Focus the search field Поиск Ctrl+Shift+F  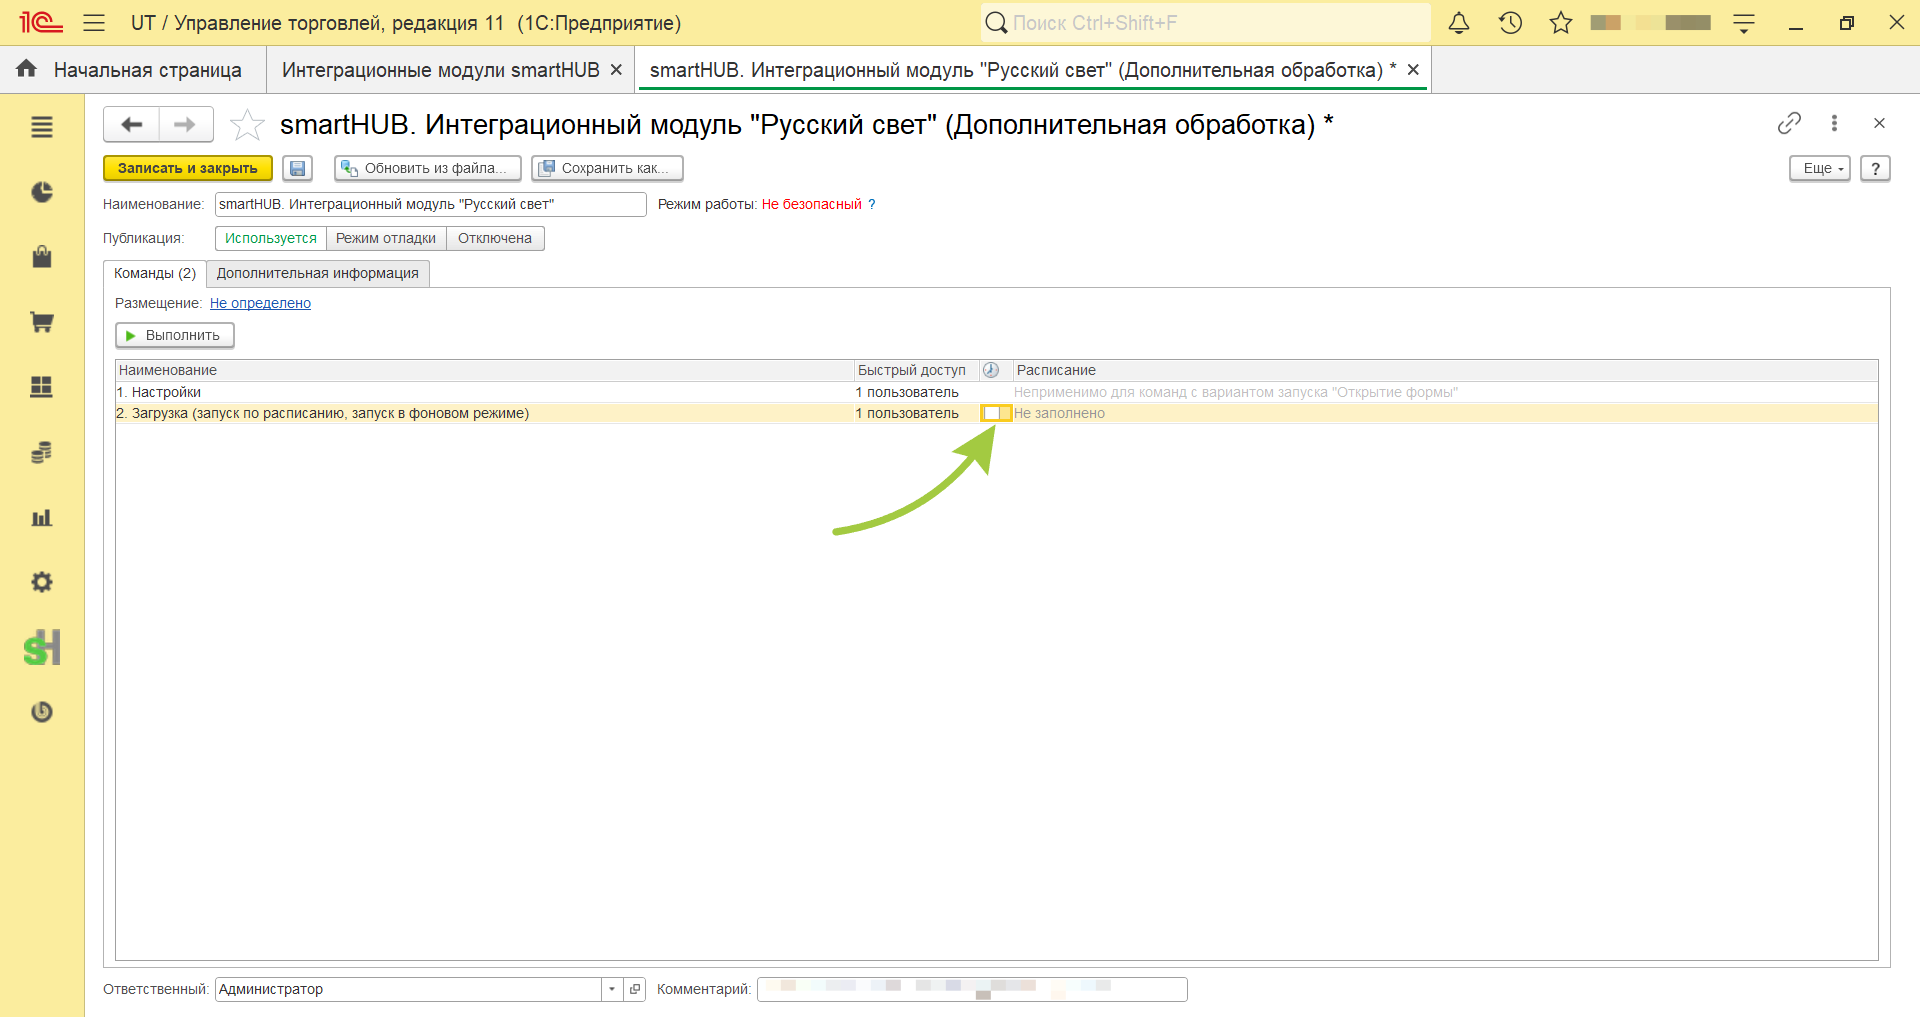click(1205, 22)
